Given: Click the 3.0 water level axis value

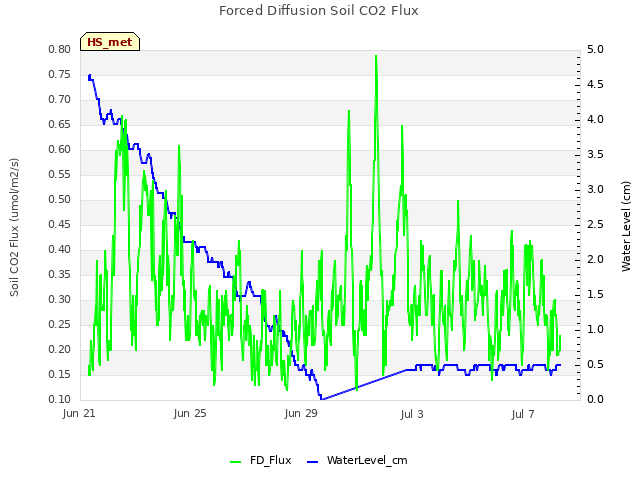Looking at the screenshot, I should pos(595,189).
